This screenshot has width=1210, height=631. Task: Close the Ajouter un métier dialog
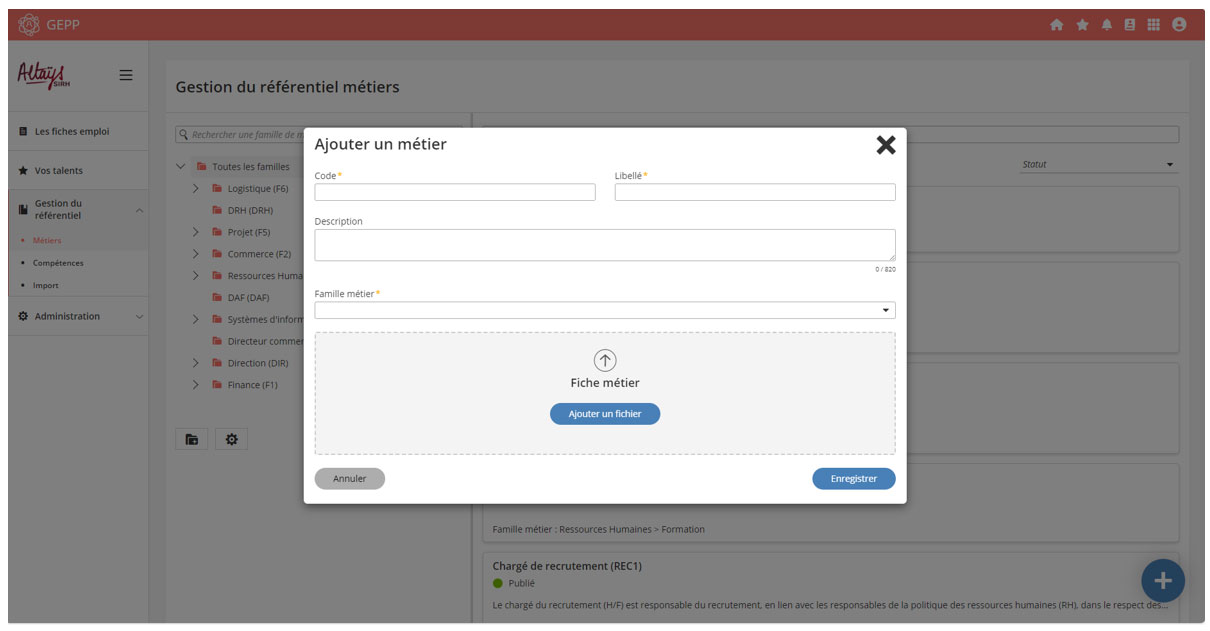(x=886, y=145)
